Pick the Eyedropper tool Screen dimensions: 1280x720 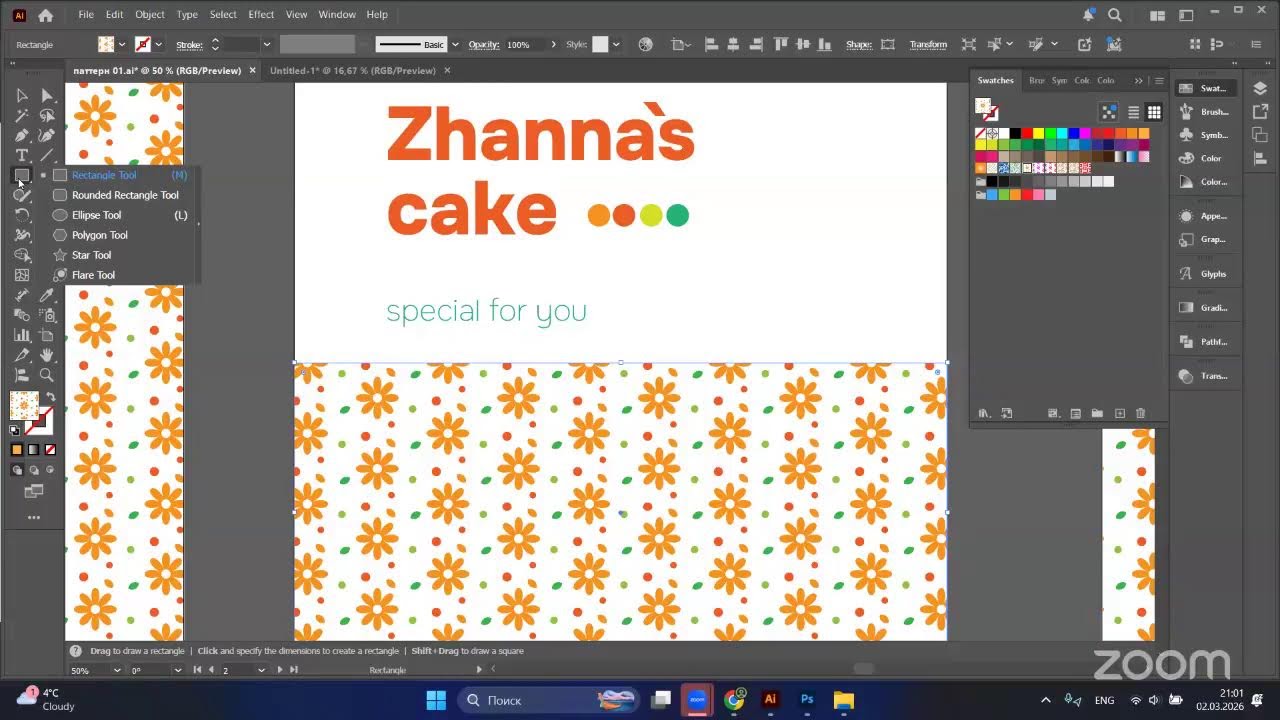coord(46,295)
